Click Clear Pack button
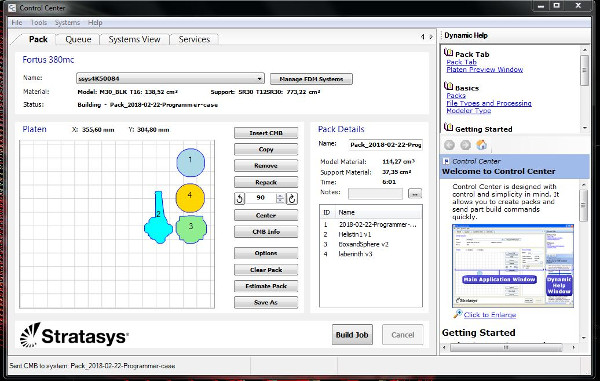 (266, 270)
